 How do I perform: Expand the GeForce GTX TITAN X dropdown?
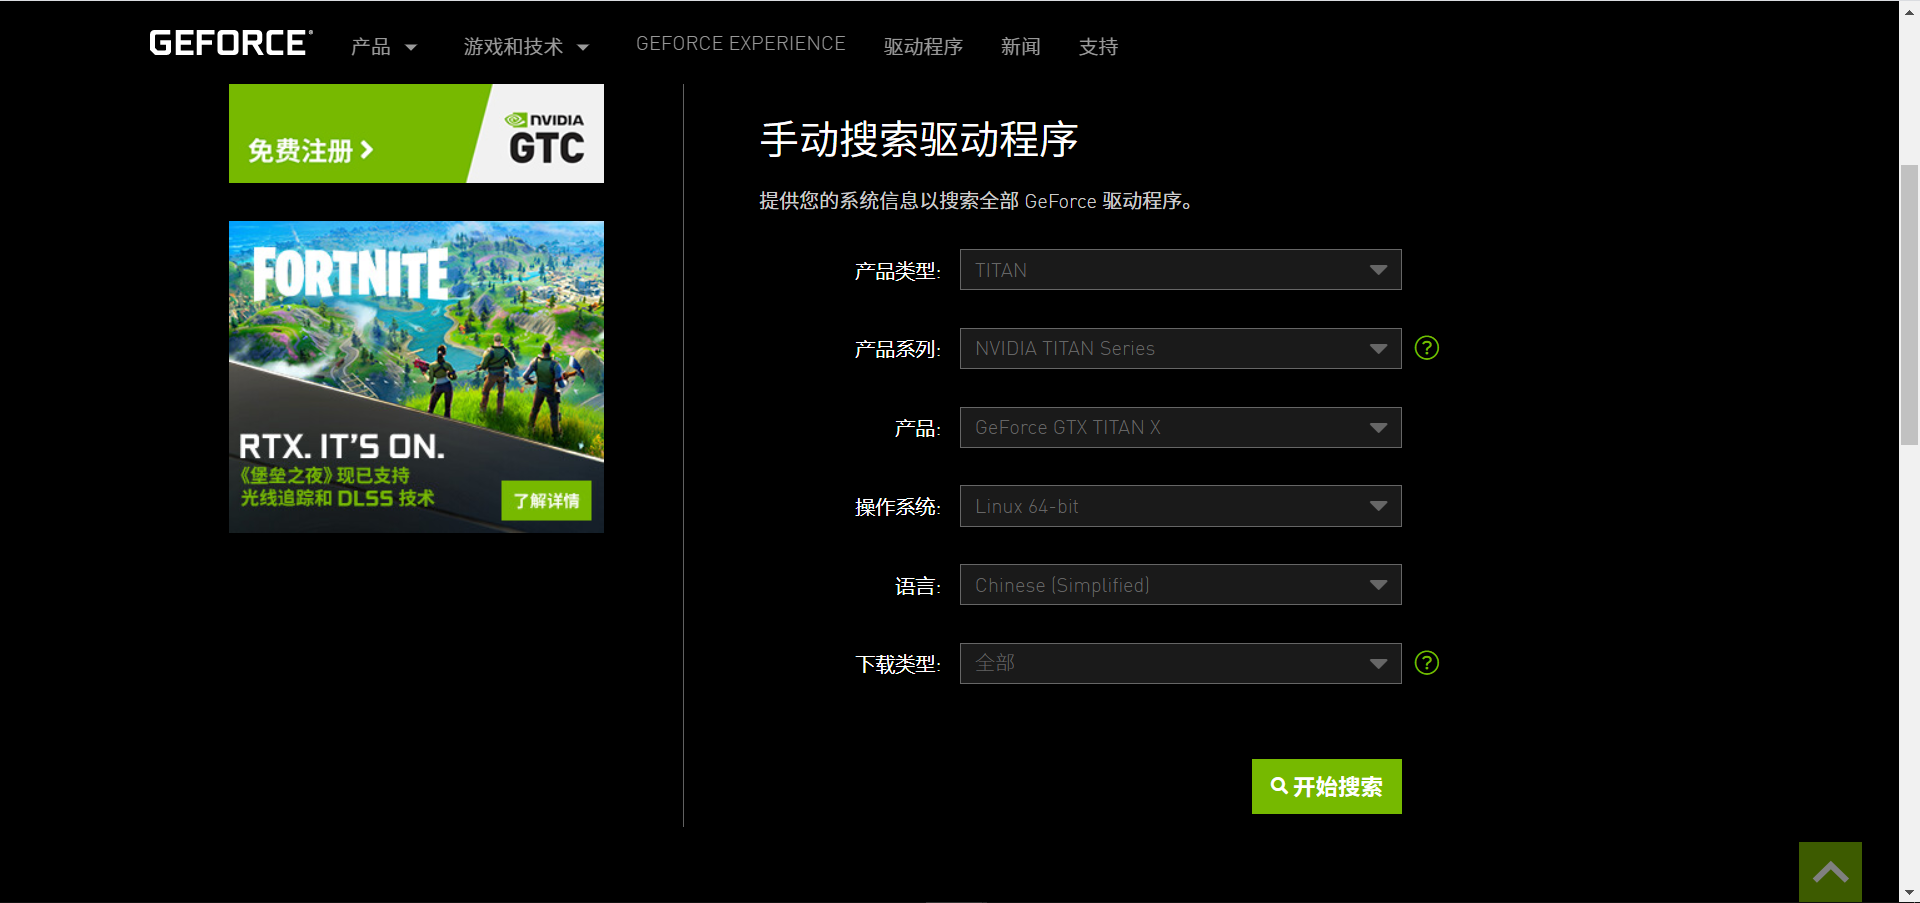[x=1180, y=427]
